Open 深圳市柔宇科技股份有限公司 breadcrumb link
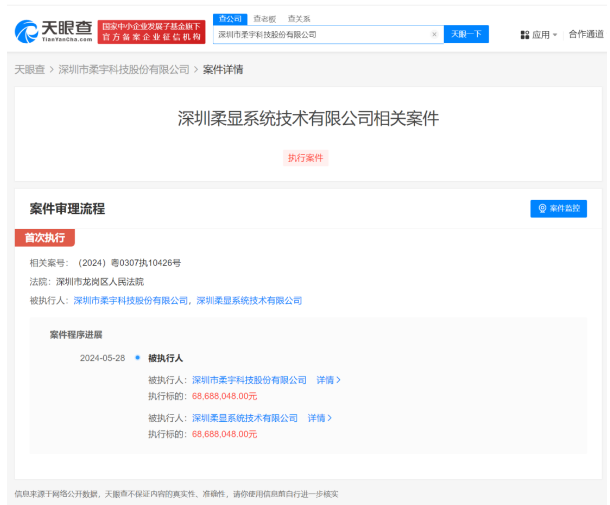 (124, 70)
